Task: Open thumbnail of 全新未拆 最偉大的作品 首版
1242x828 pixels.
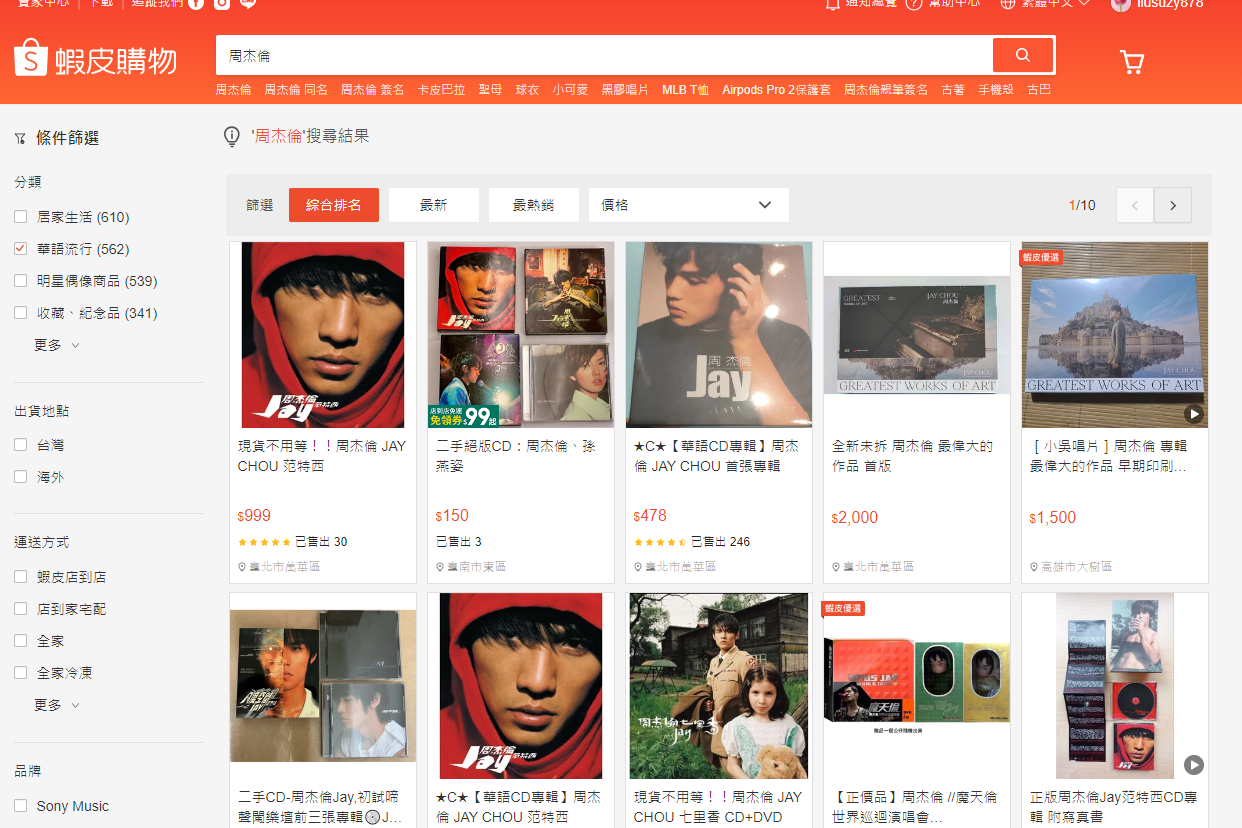Action: tap(917, 335)
